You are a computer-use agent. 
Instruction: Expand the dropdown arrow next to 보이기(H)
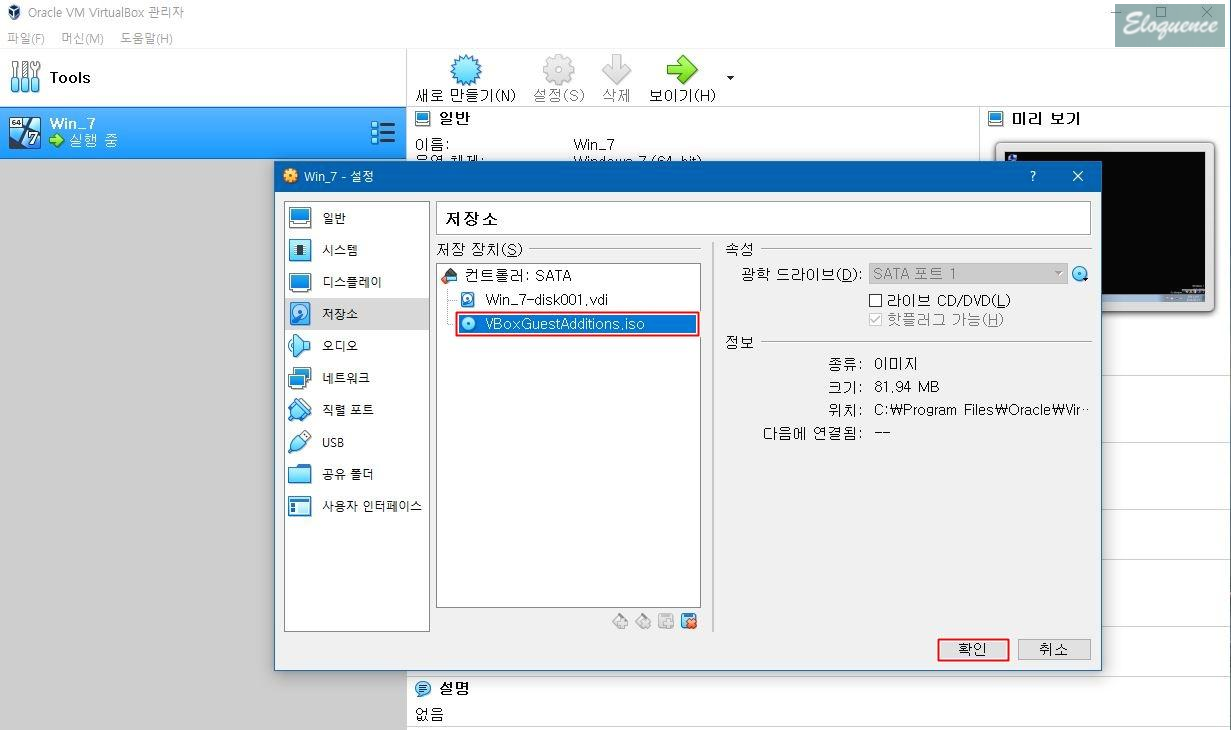730,78
